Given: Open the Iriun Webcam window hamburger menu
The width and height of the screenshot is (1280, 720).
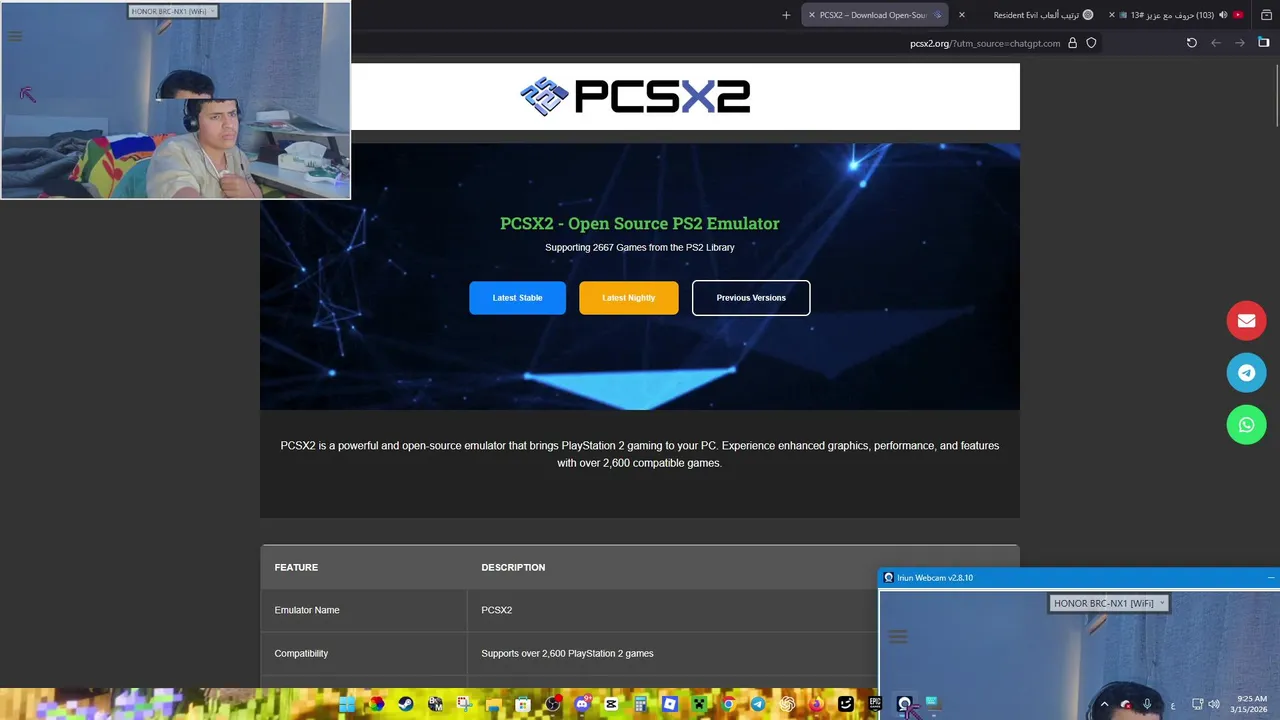Looking at the screenshot, I should click(898, 636).
